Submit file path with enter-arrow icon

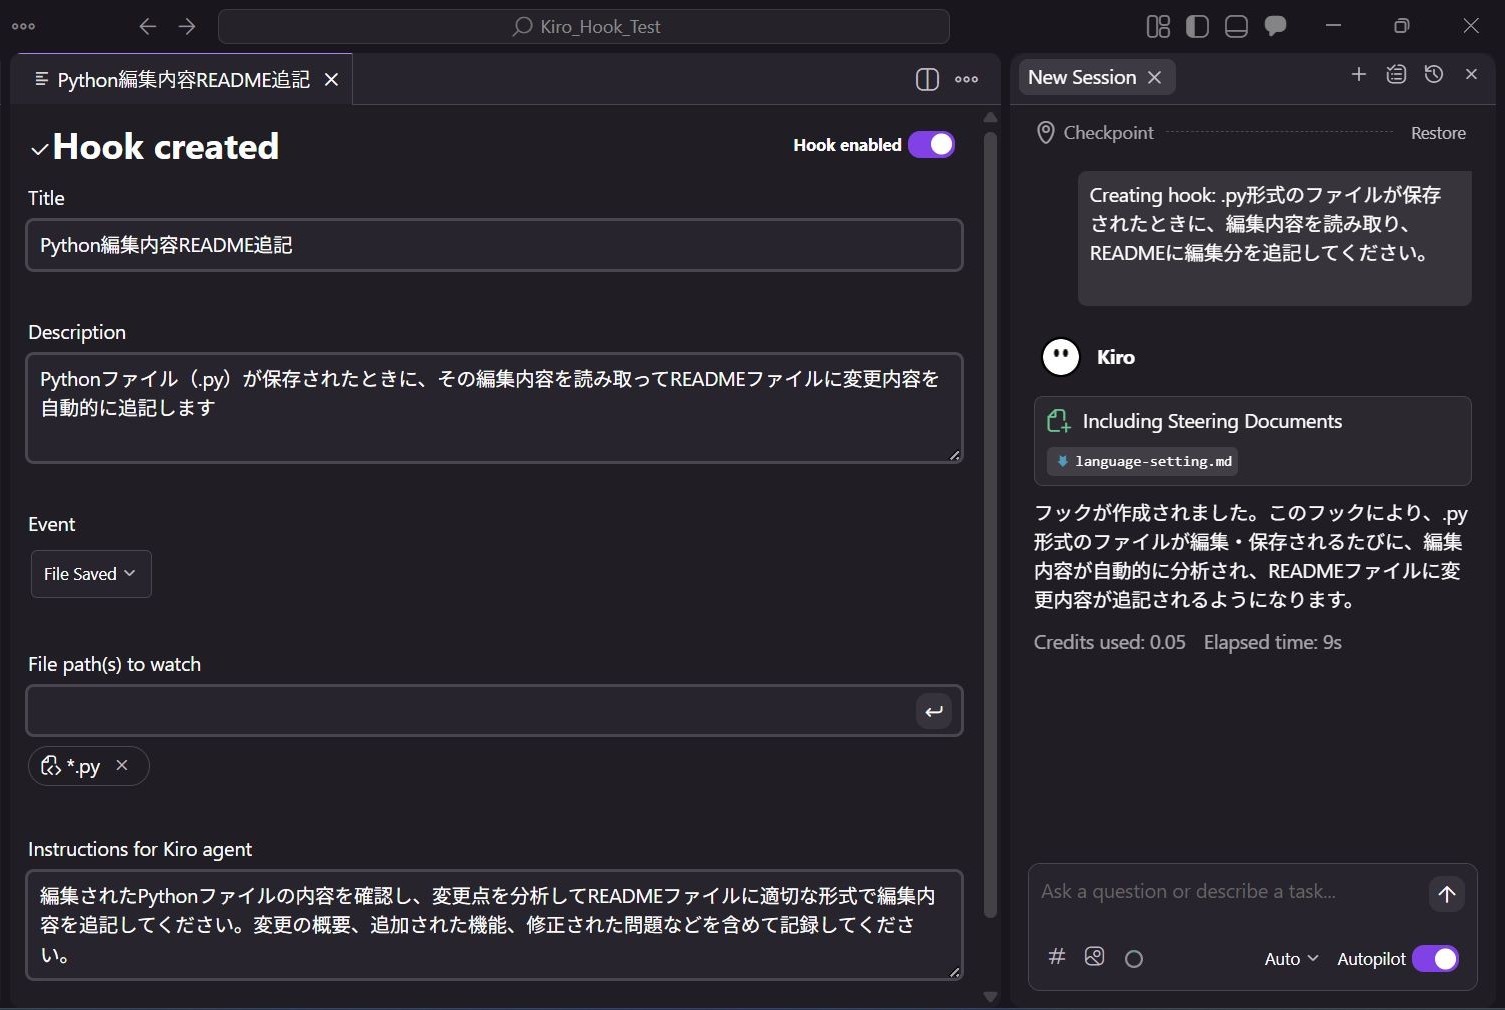click(x=933, y=712)
